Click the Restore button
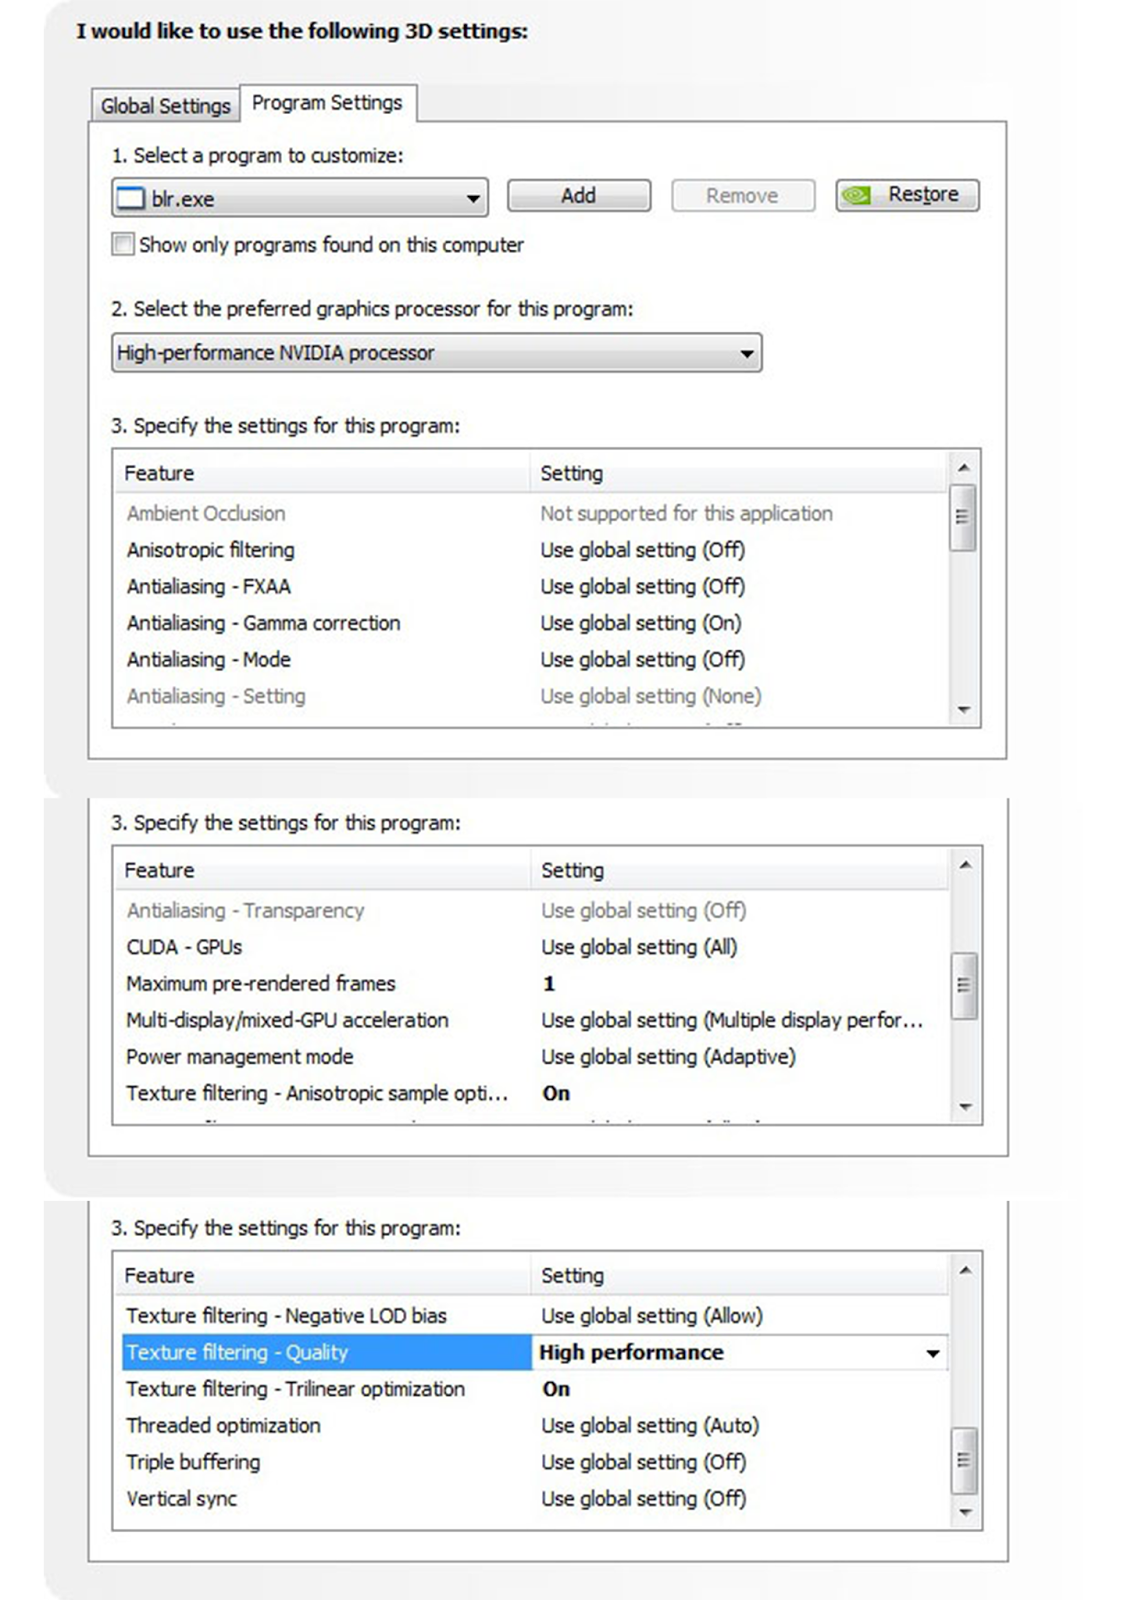The image size is (1131, 1600). [907, 194]
